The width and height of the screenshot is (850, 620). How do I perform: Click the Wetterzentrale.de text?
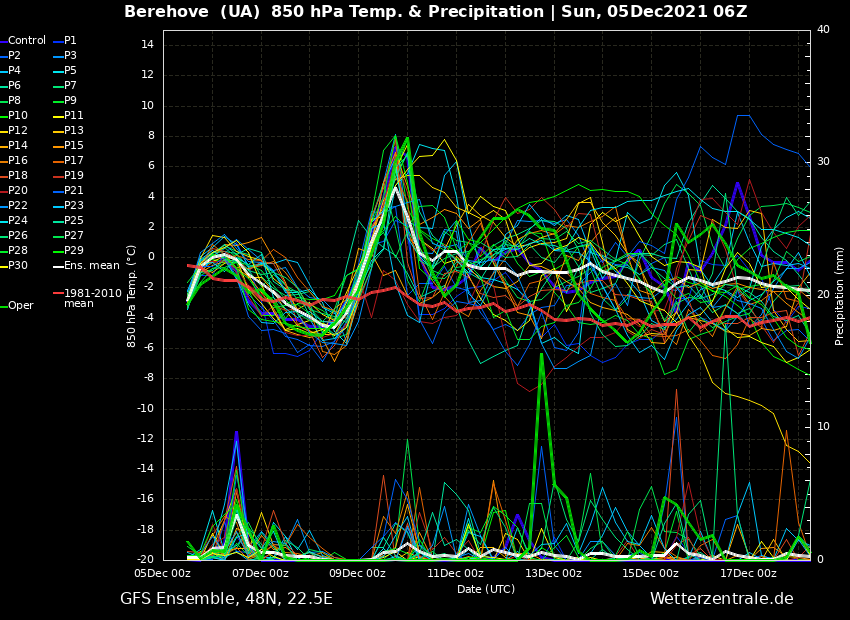tap(721, 599)
